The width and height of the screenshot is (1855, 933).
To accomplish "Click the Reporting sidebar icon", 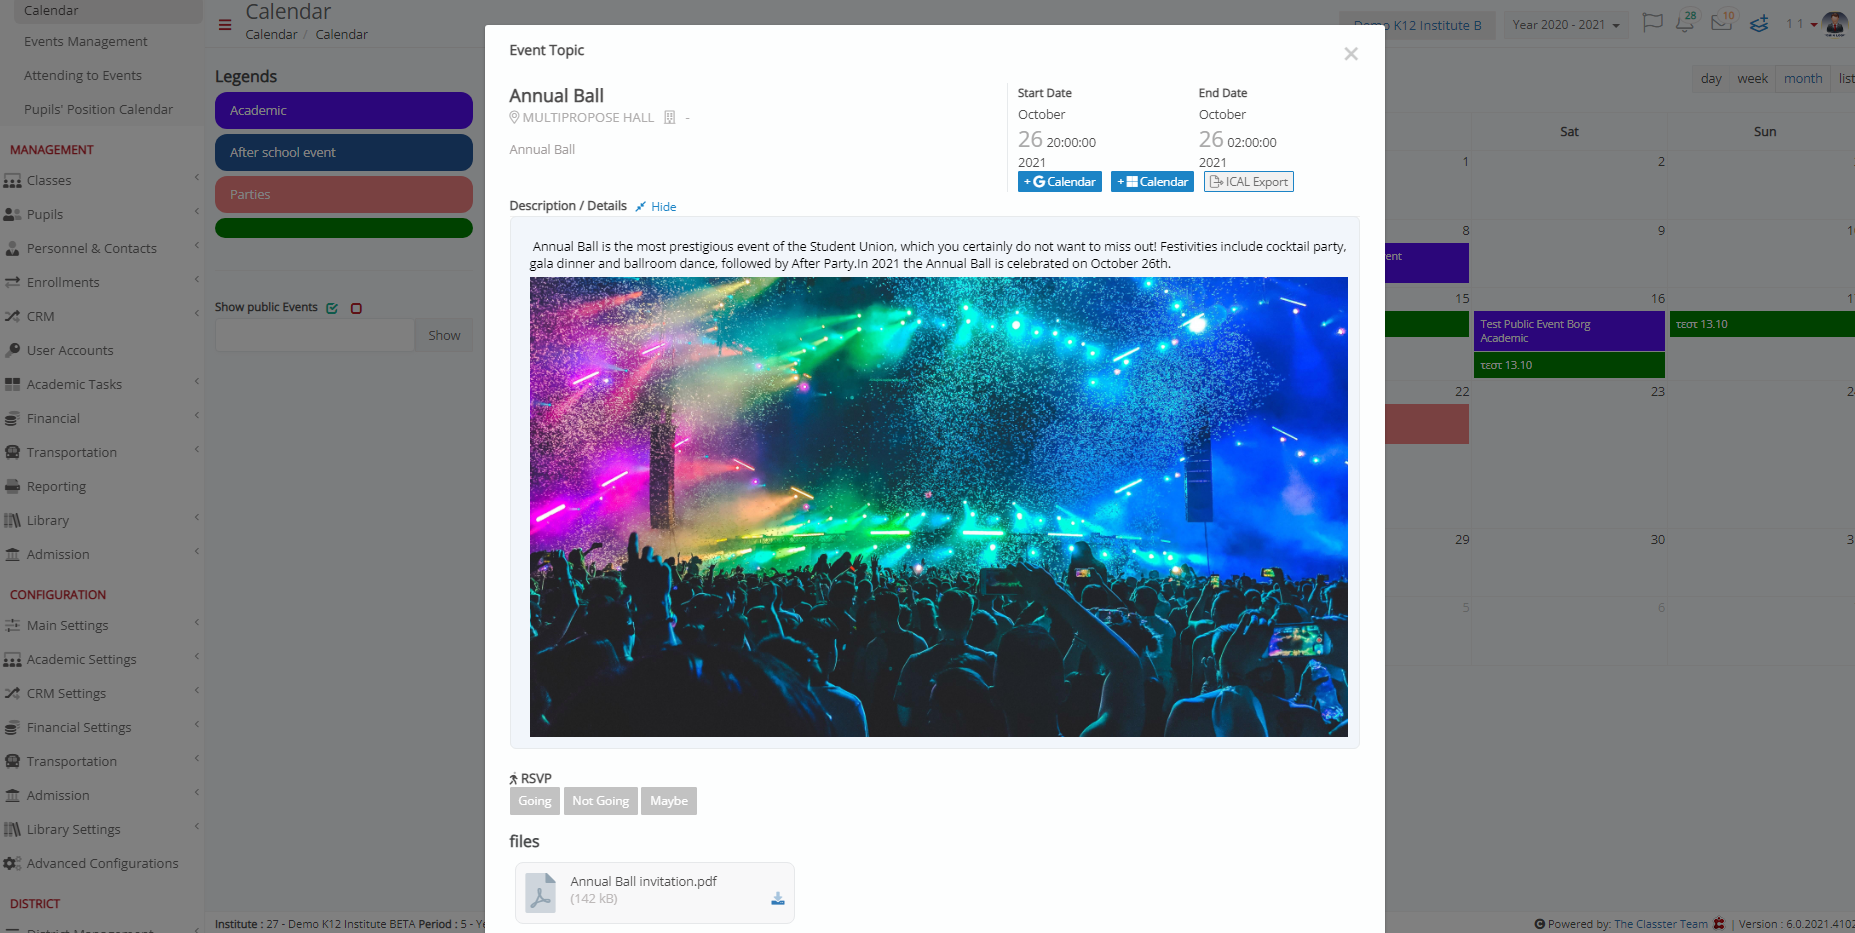I will 13,487.
